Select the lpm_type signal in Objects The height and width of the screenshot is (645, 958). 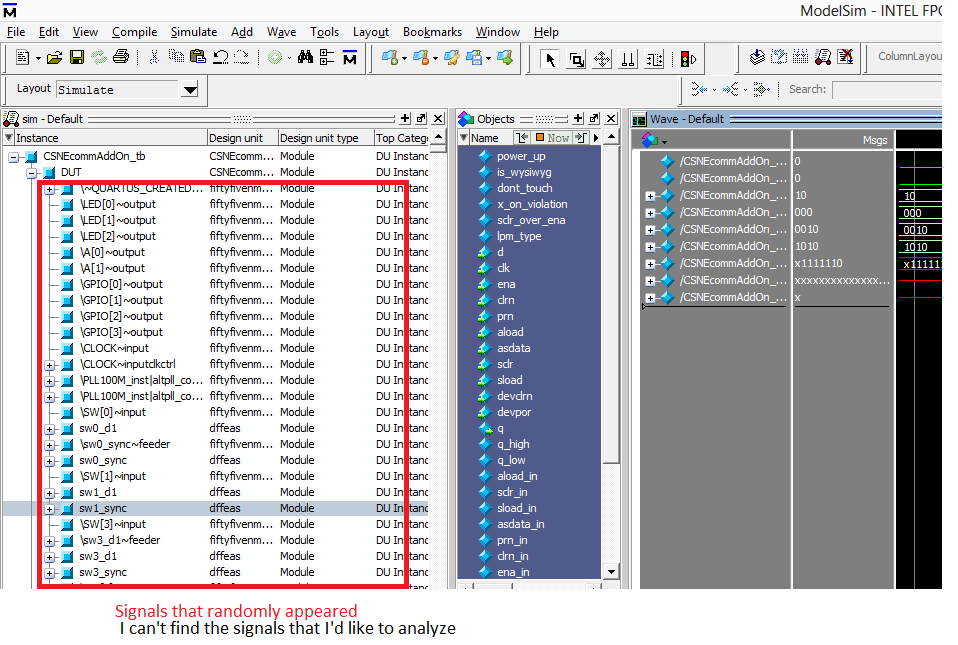tap(518, 236)
